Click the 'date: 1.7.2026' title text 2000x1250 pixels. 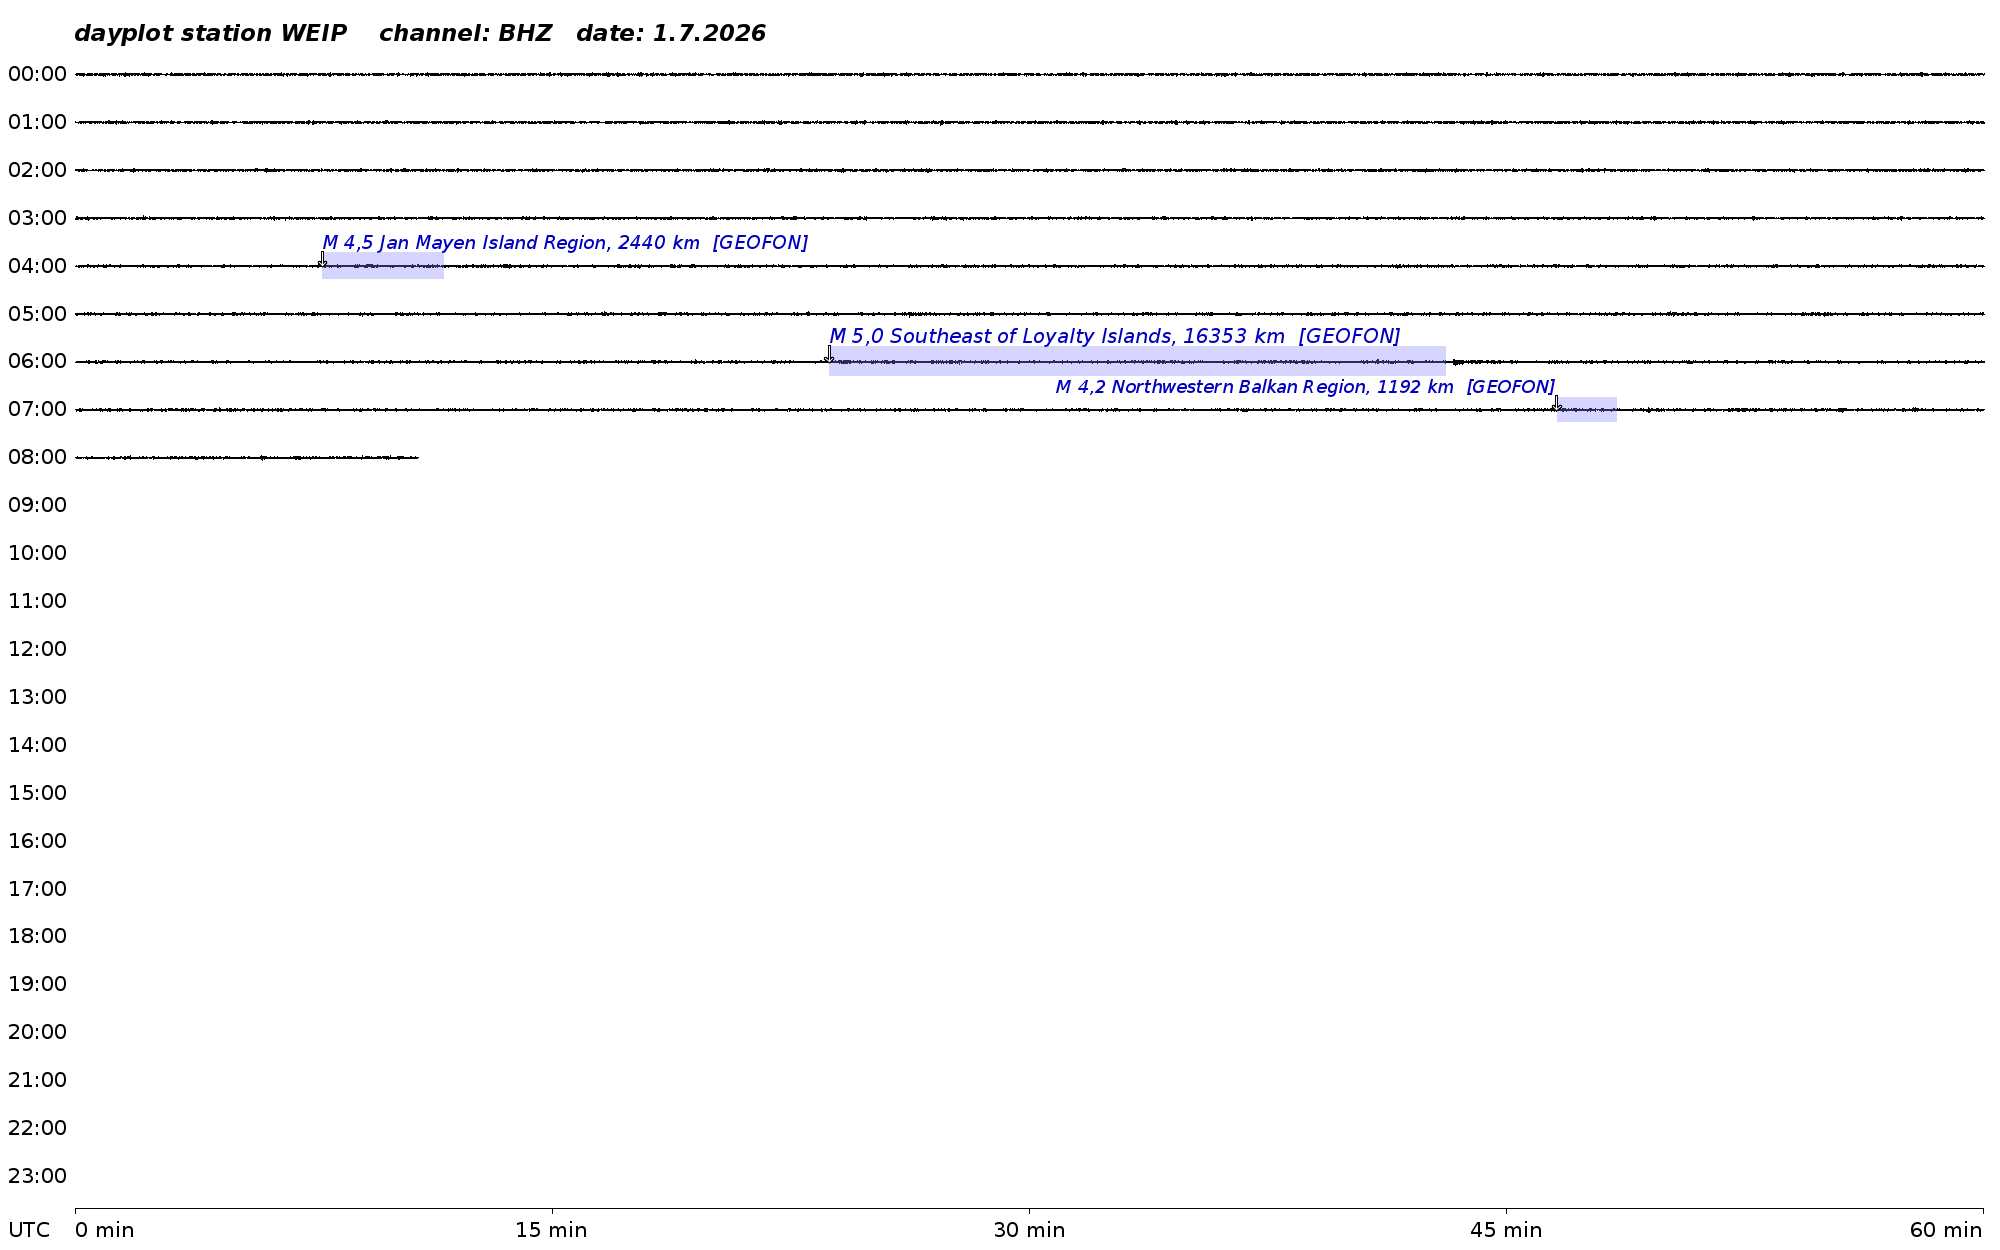(x=671, y=34)
